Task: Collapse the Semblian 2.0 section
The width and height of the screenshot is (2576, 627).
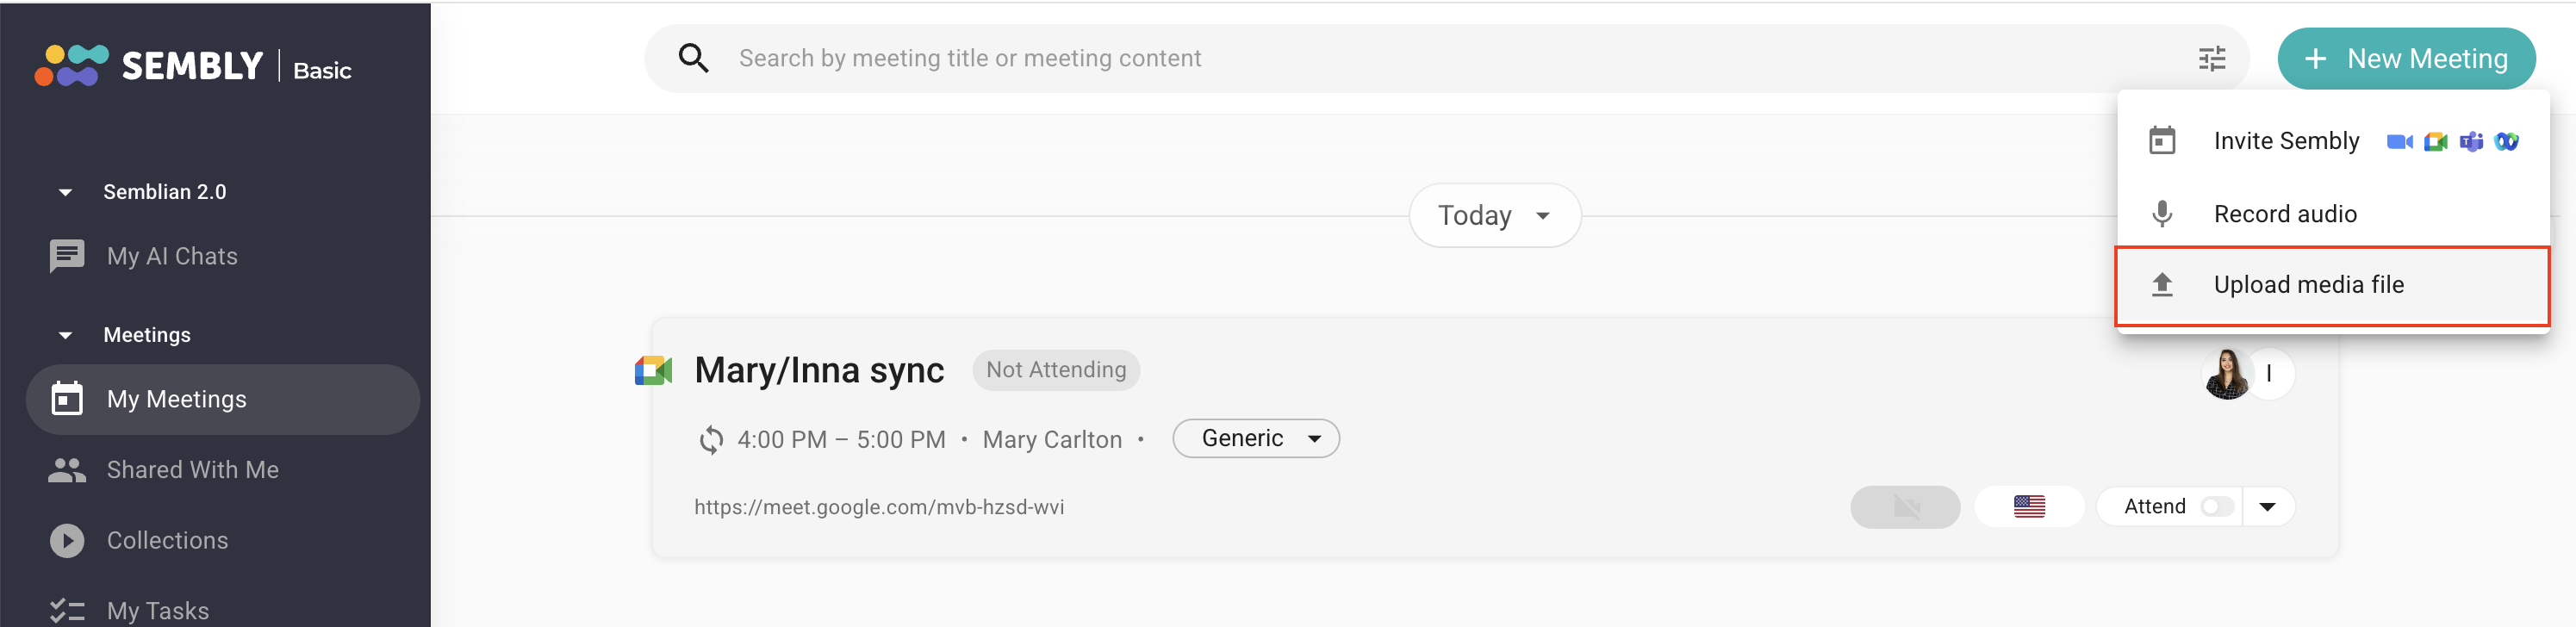Action: (66, 192)
